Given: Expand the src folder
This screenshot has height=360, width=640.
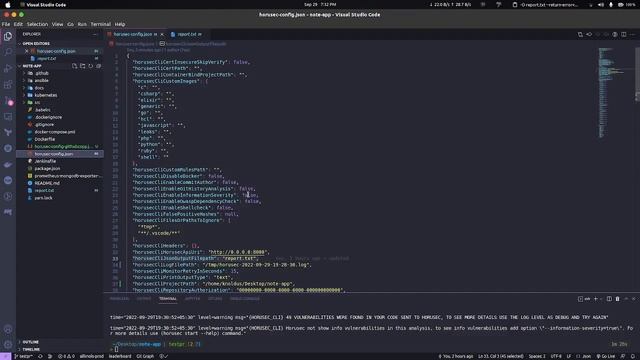Looking at the screenshot, I should (x=38, y=103).
